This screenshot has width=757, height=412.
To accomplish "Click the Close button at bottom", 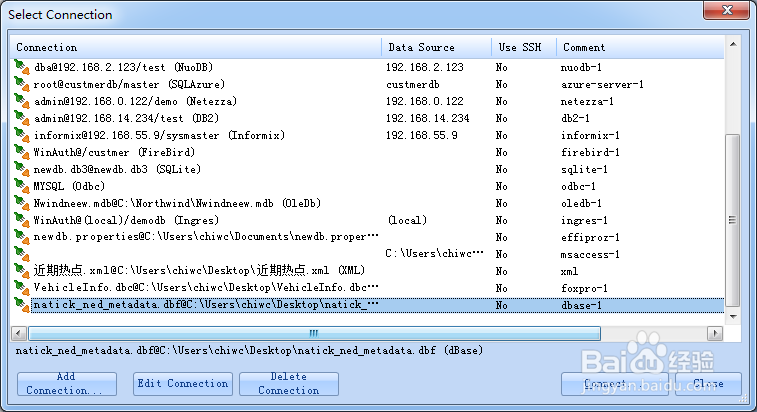I will (708, 384).
